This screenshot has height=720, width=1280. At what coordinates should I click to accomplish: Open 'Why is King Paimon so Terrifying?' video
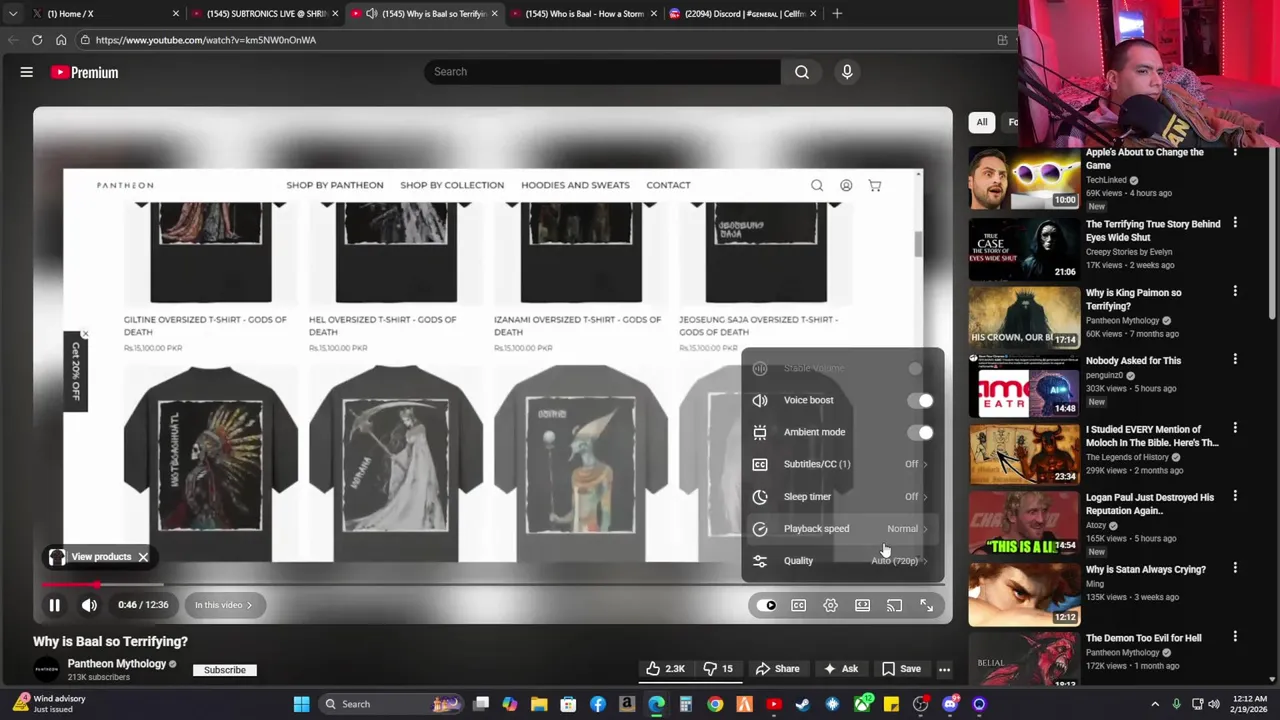(1024, 316)
